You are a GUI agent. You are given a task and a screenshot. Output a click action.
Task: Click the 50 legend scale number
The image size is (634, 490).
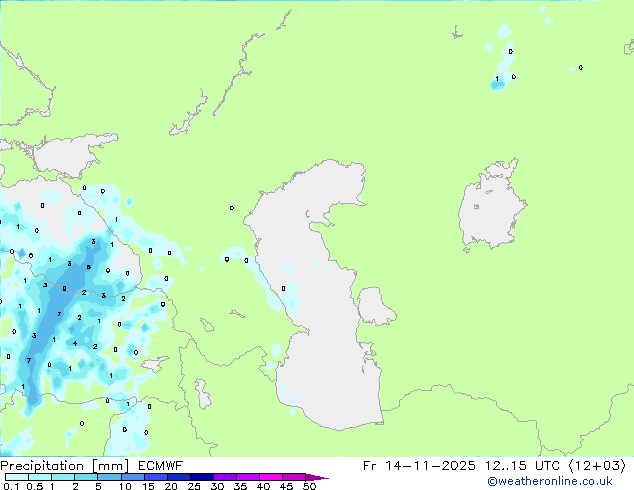pos(309,486)
